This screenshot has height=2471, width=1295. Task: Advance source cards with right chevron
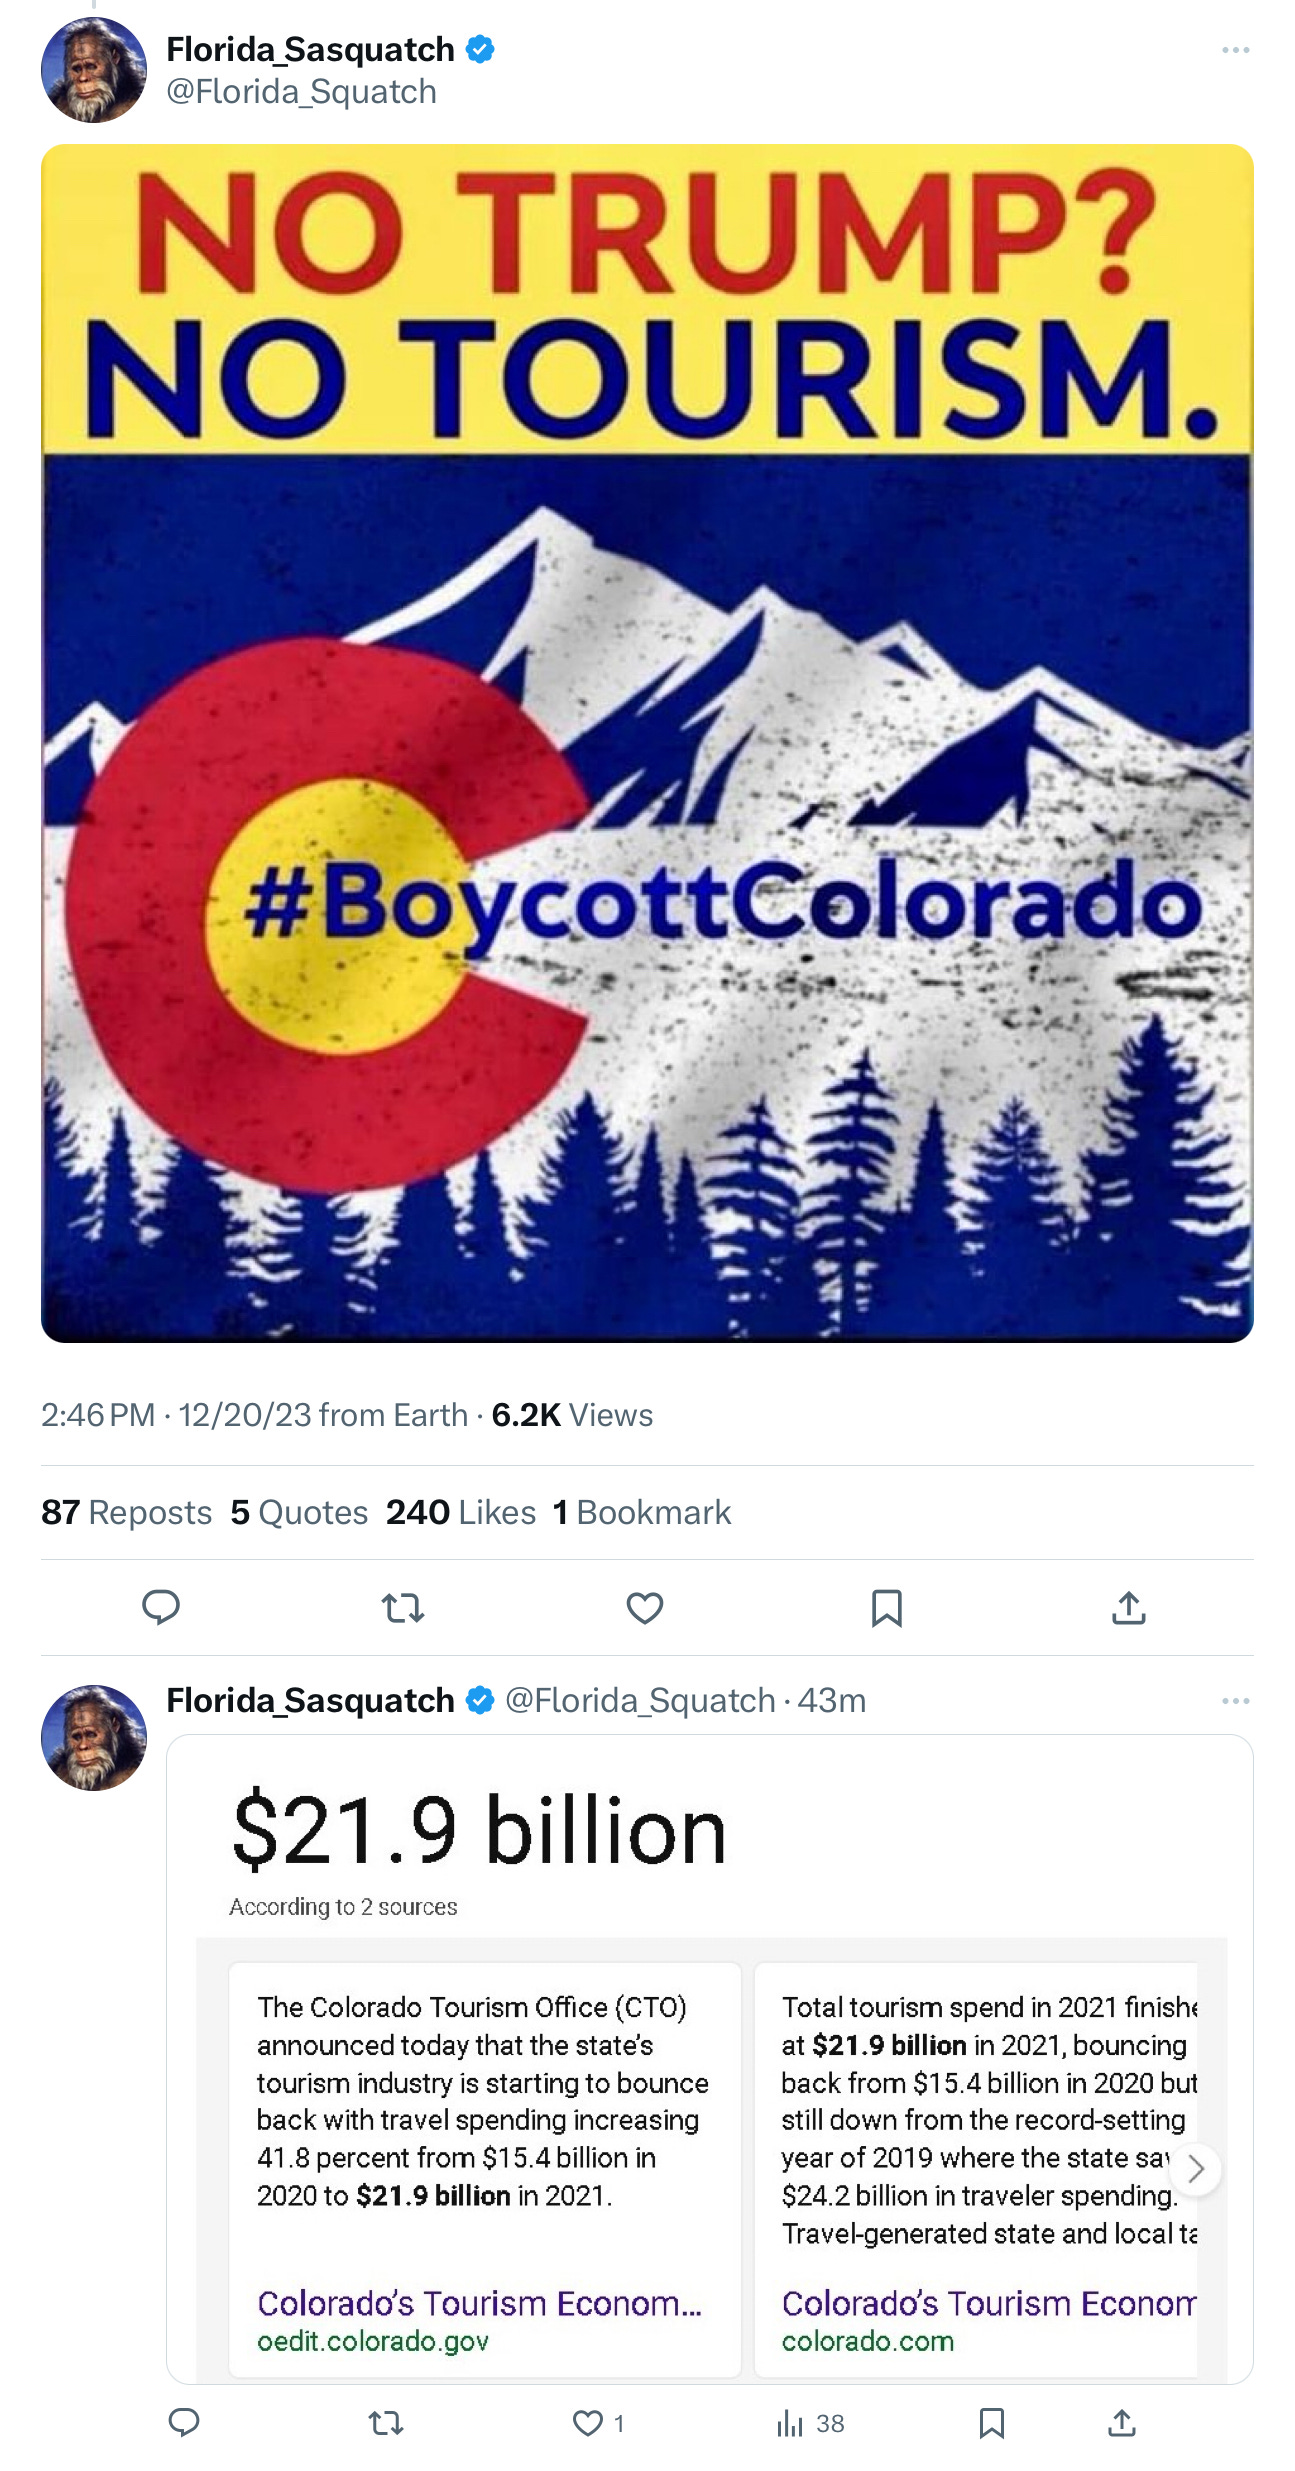(1195, 2169)
